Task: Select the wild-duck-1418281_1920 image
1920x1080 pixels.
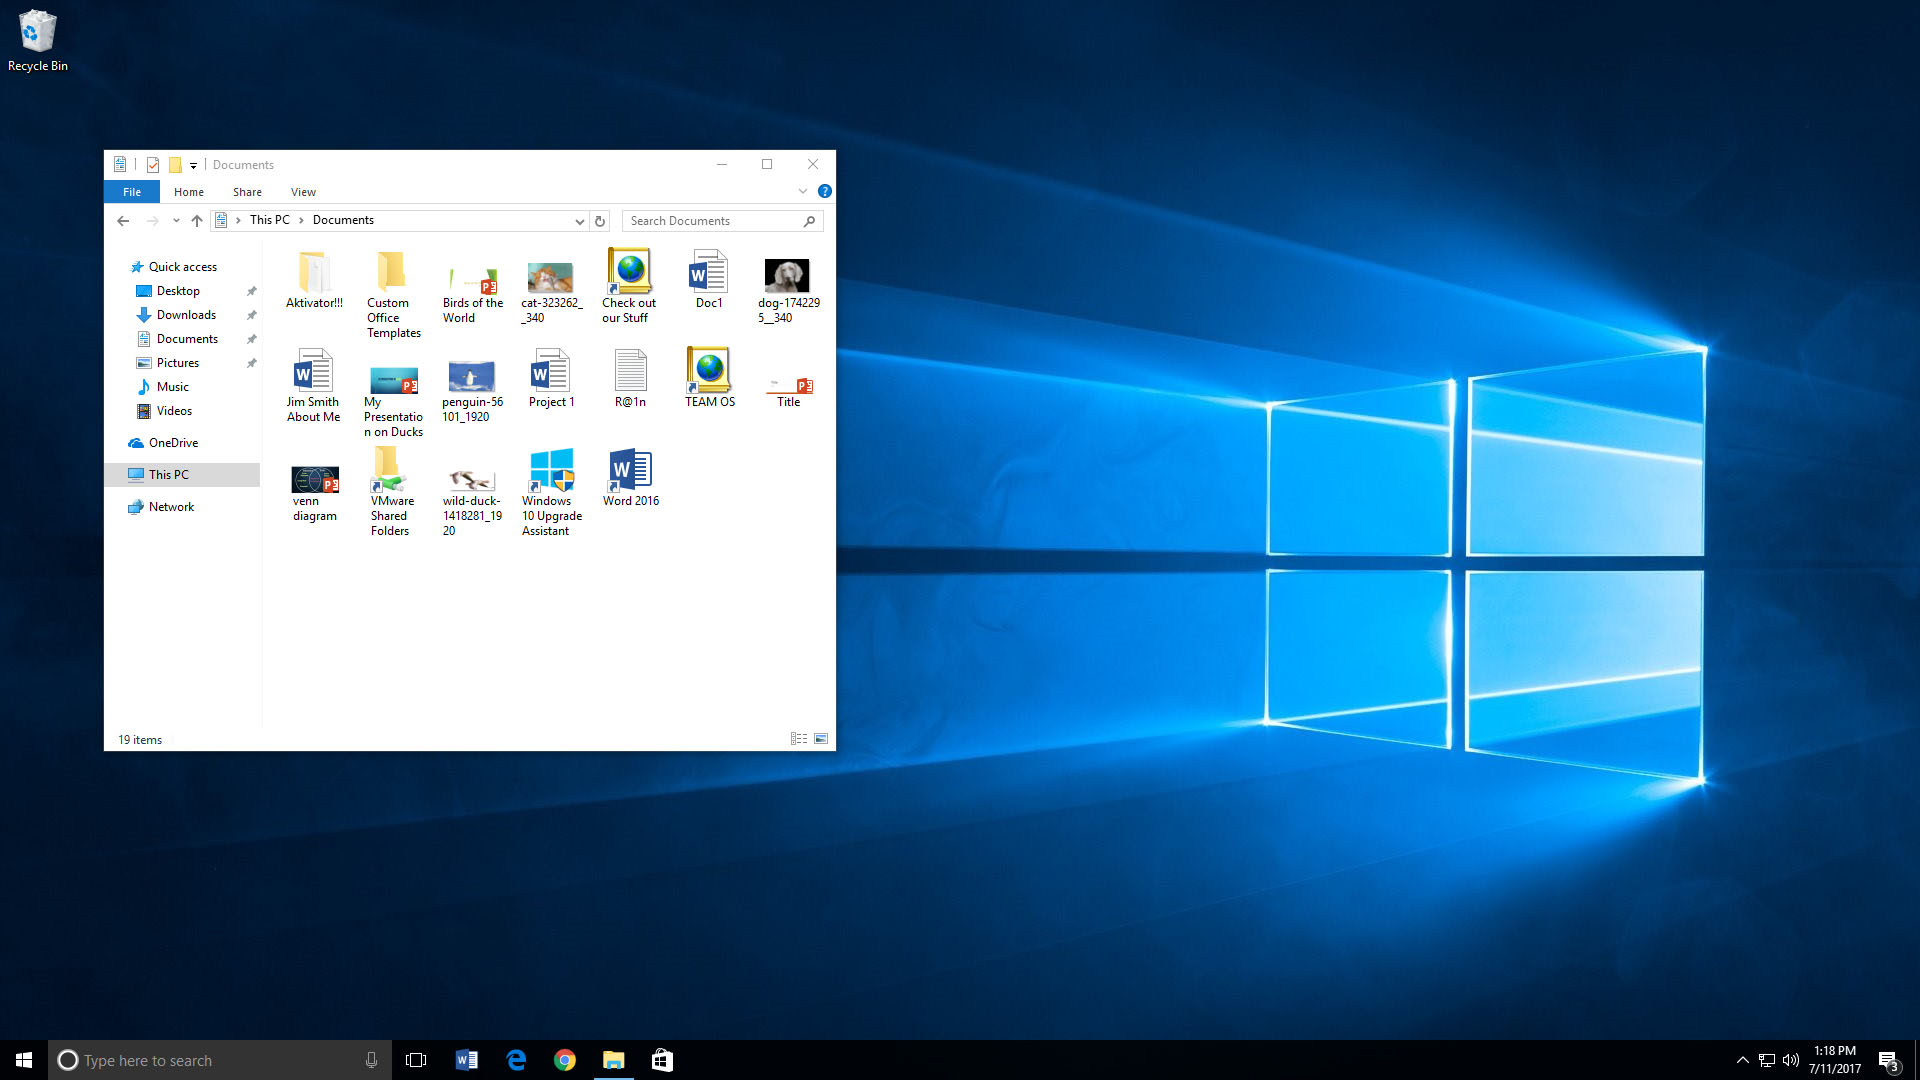Action: (x=472, y=502)
